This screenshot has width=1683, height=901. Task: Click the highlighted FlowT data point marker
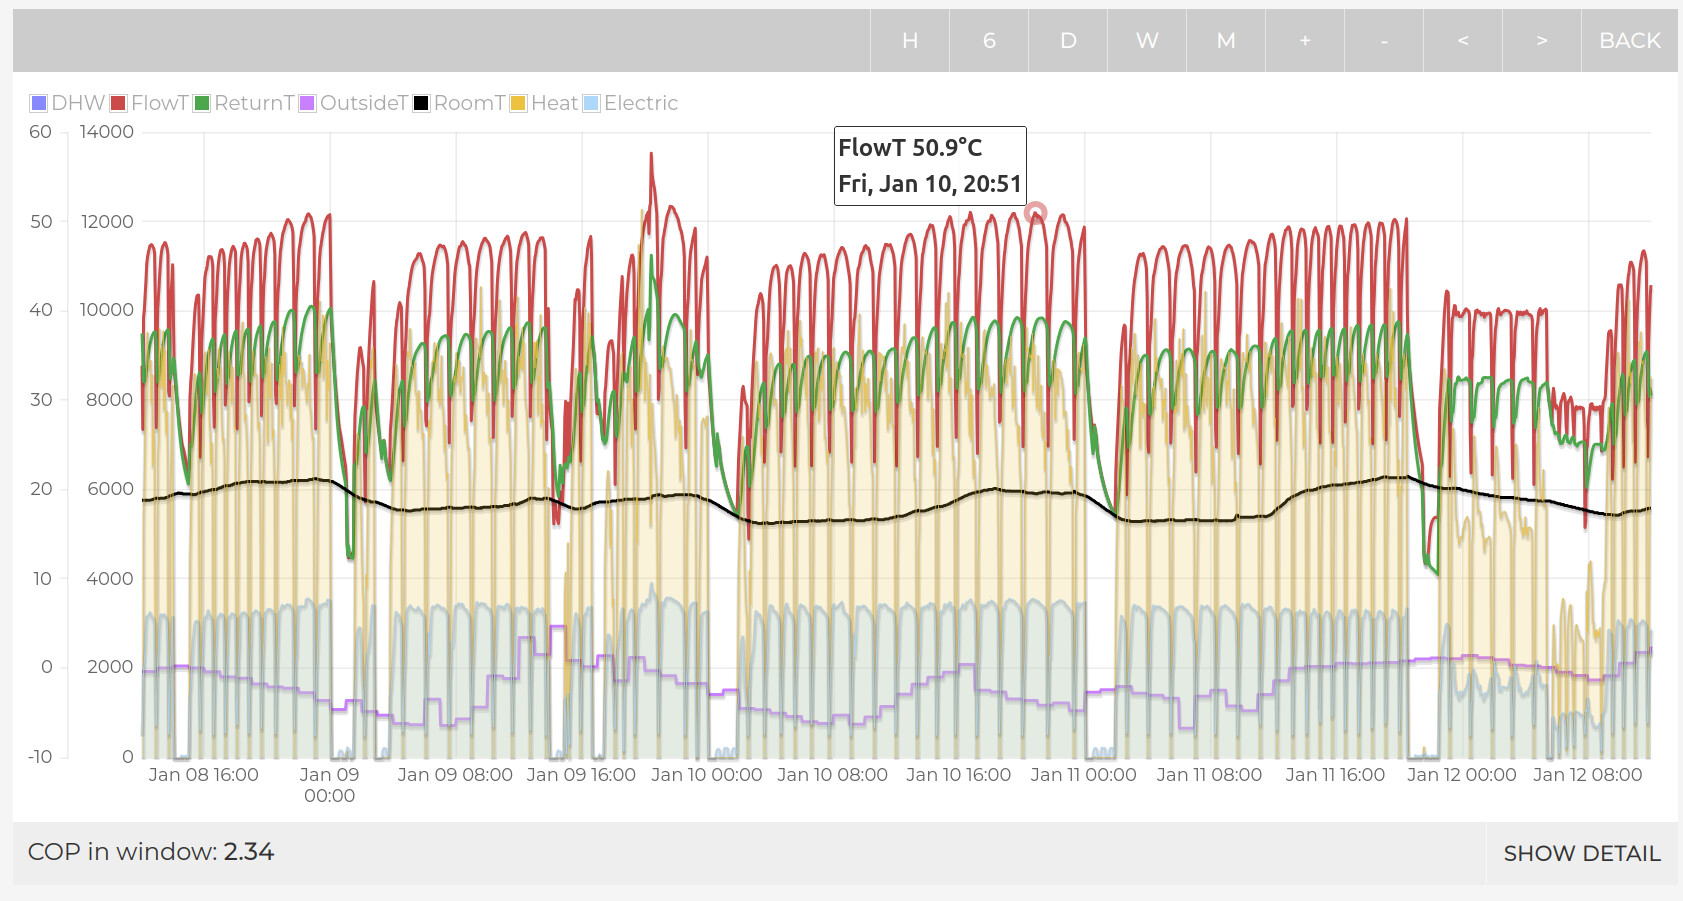point(1036,213)
